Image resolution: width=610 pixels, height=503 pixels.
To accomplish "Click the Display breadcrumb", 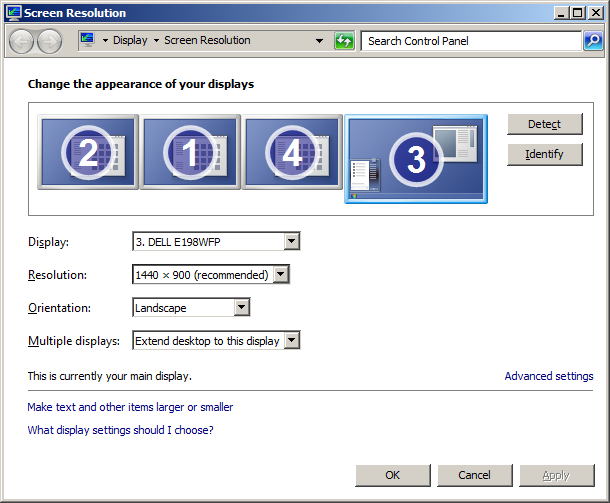I will [130, 40].
